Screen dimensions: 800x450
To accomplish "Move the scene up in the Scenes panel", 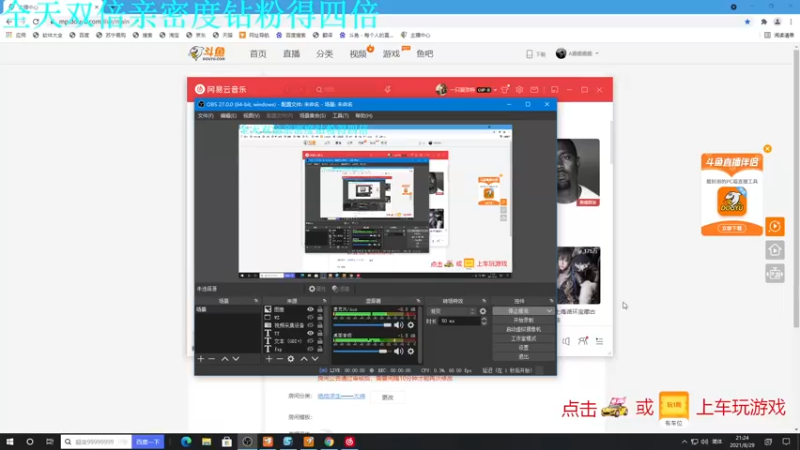I will coord(224,359).
